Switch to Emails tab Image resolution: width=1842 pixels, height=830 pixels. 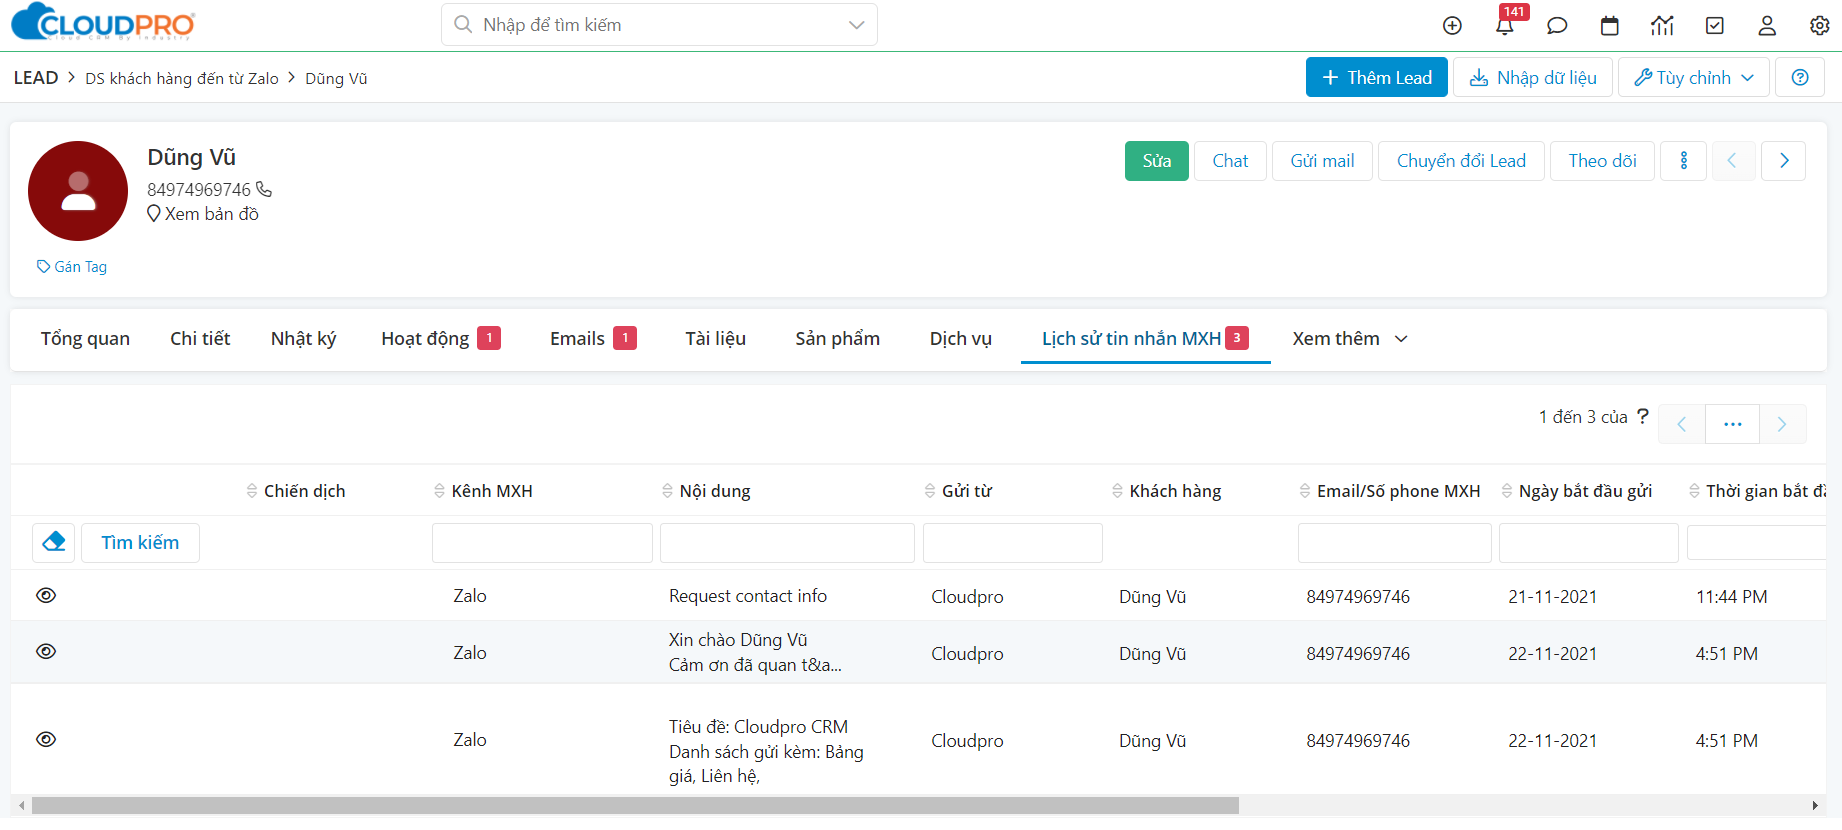pyautogui.click(x=593, y=339)
